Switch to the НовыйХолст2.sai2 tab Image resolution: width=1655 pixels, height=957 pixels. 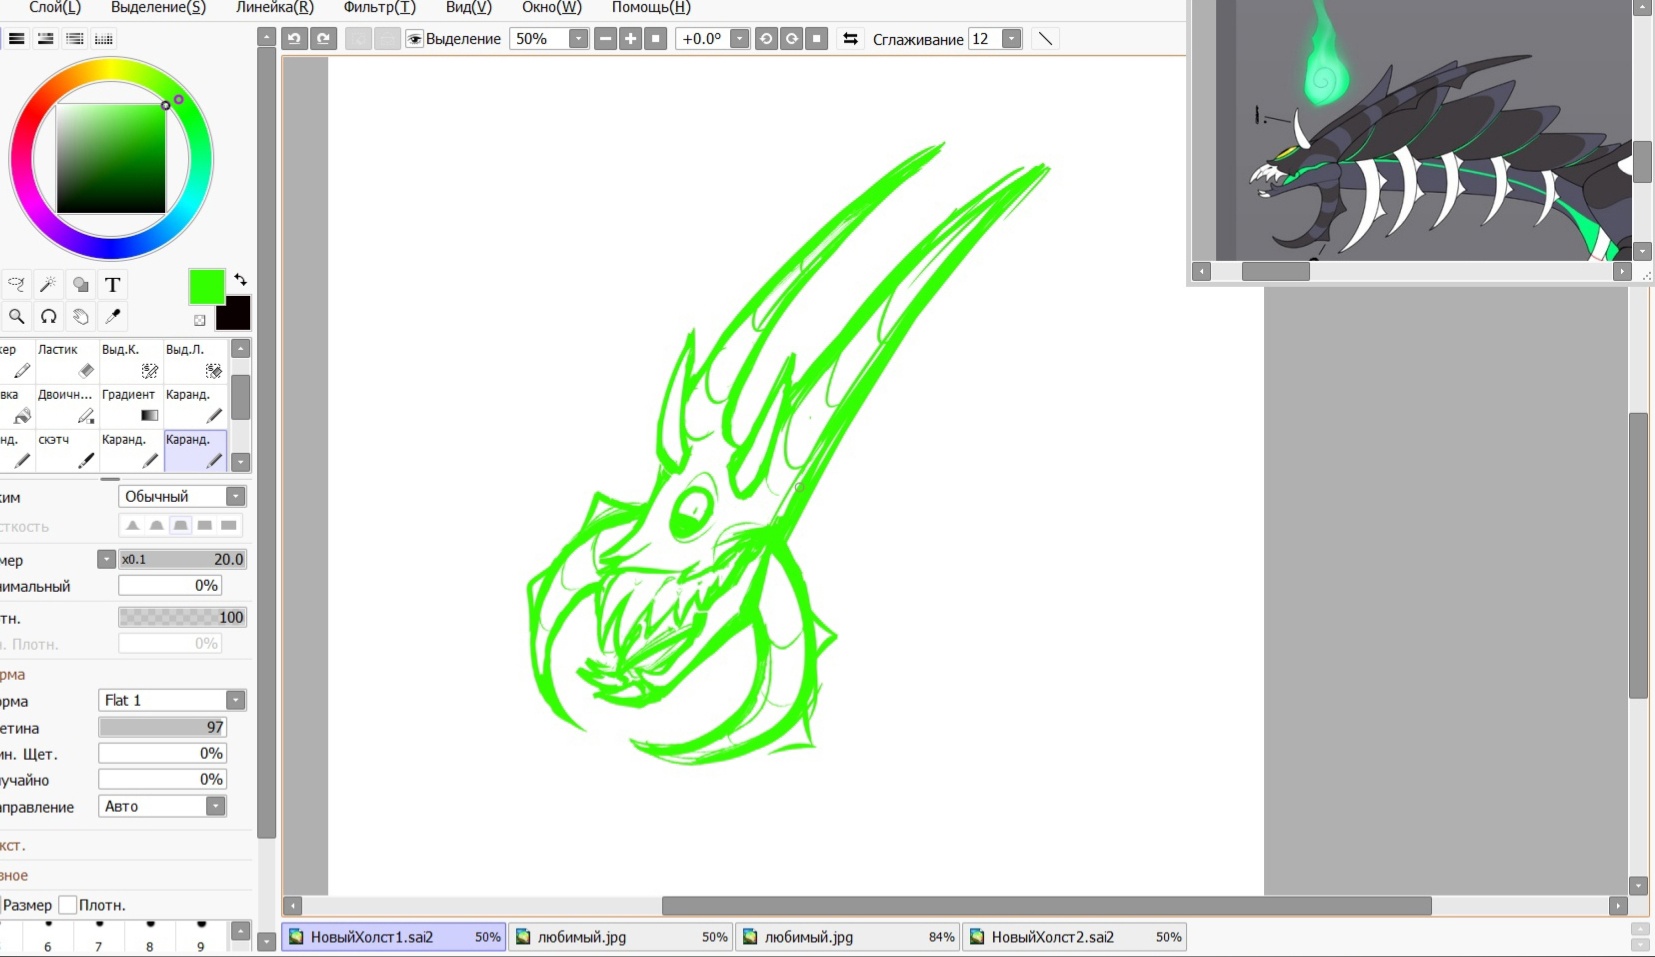pyautogui.click(x=1074, y=937)
